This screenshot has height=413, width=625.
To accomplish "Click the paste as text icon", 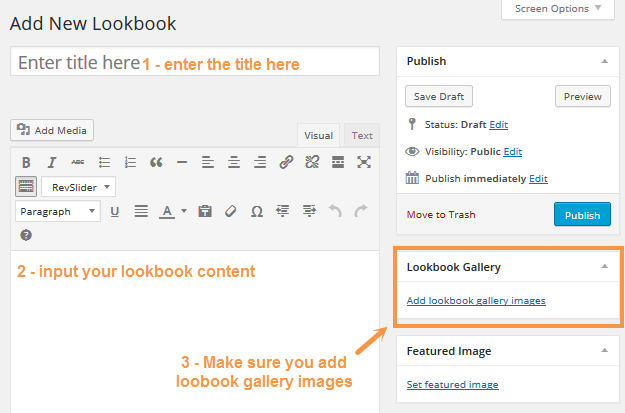I will tap(205, 211).
